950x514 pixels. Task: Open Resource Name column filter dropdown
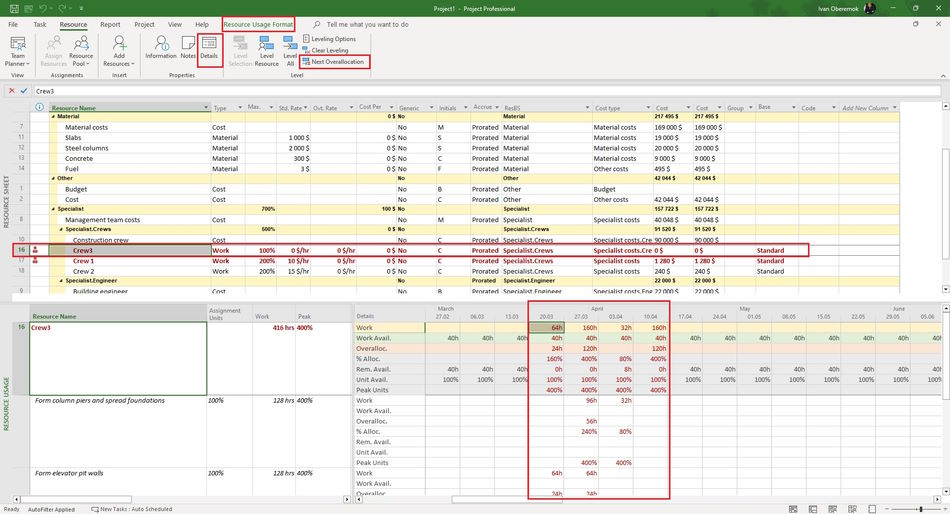click(x=206, y=108)
